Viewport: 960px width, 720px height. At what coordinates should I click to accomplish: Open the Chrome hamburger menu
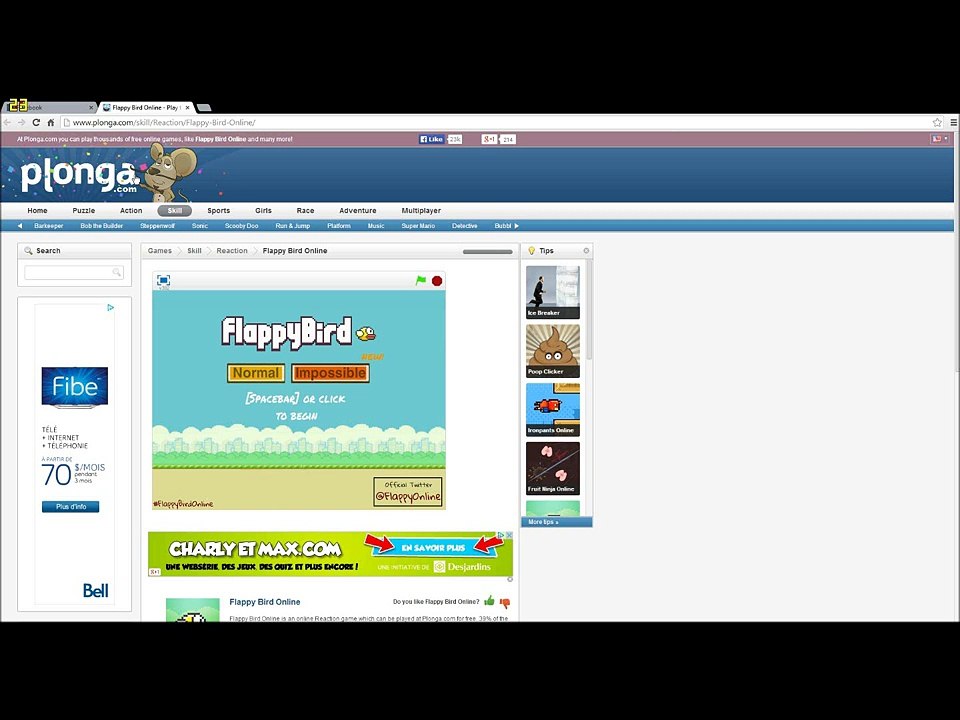point(953,122)
